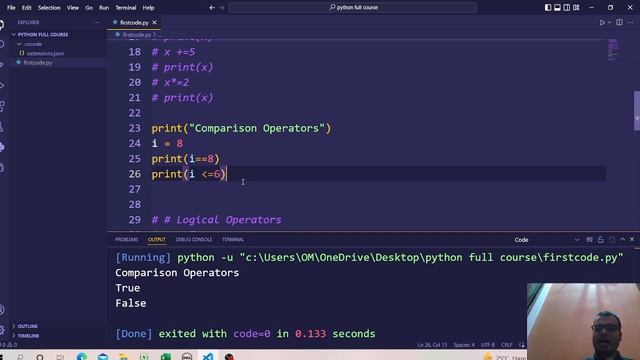The image size is (640, 360).
Task: Switch to the OUTPUT panel tab
Action: coord(157,240)
